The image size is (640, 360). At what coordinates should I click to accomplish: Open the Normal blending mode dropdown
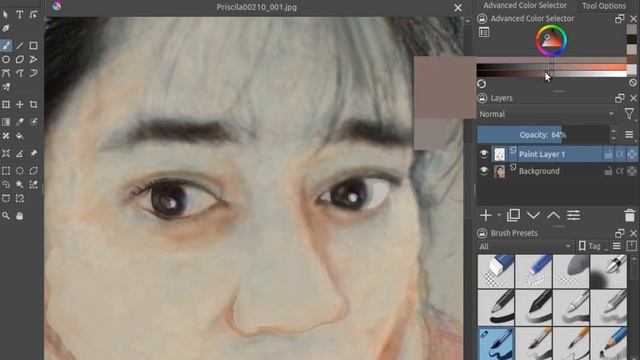tap(547, 114)
